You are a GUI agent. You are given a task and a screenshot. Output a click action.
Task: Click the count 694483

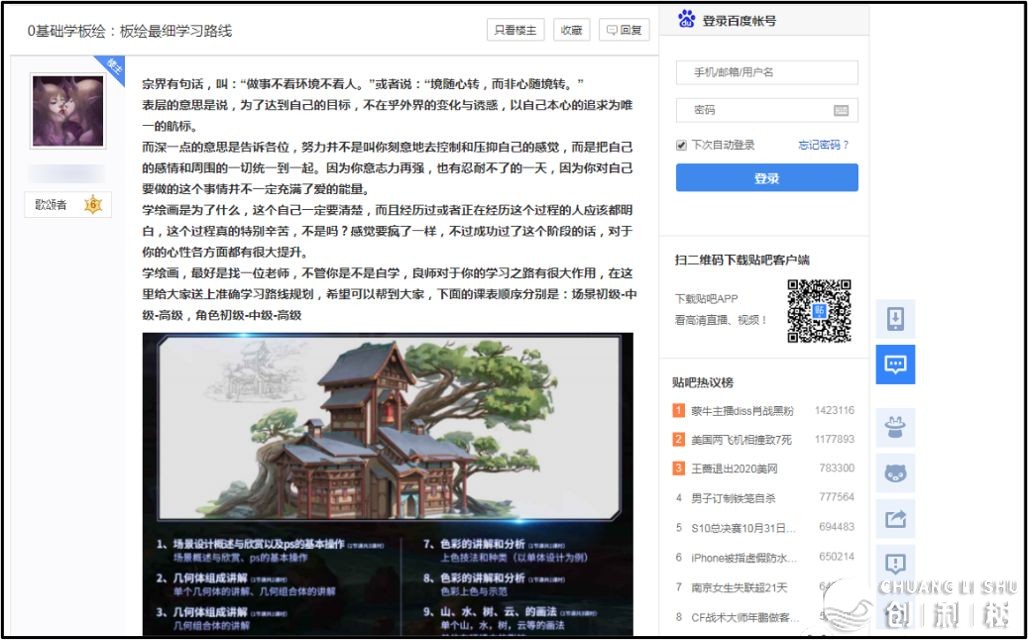click(837, 527)
